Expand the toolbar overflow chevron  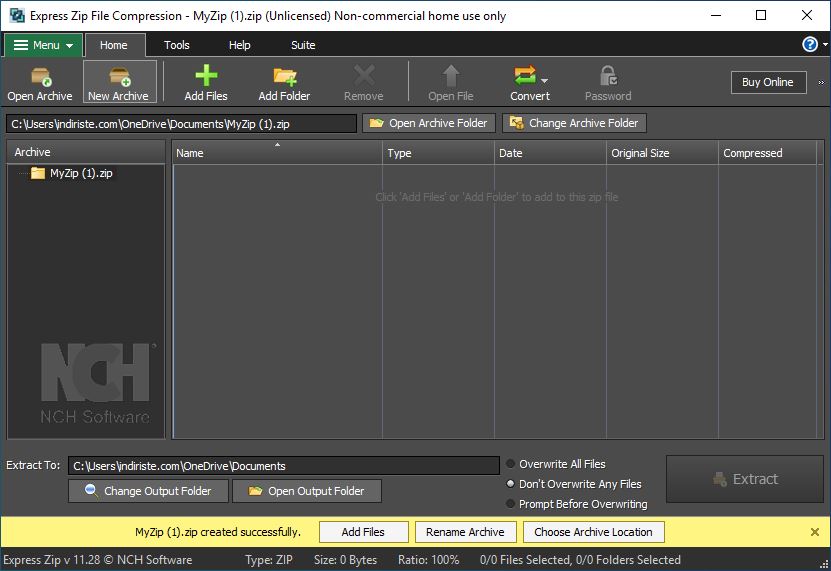(x=821, y=83)
